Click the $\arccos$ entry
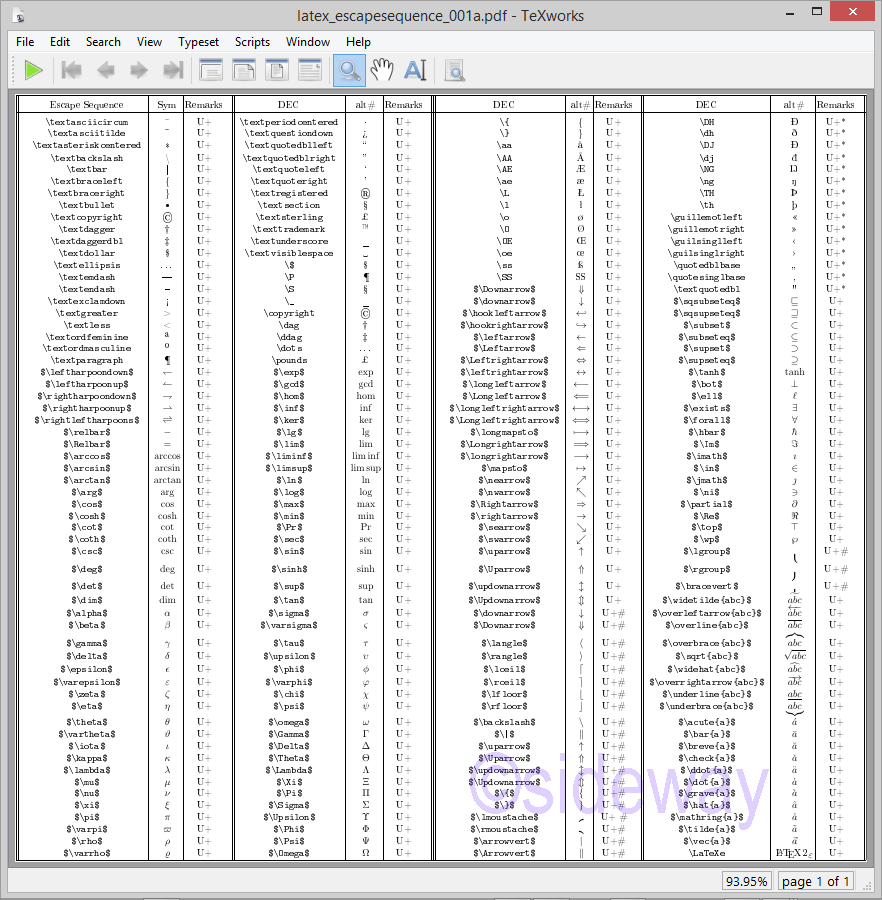The height and width of the screenshot is (900, 882). tap(87, 456)
